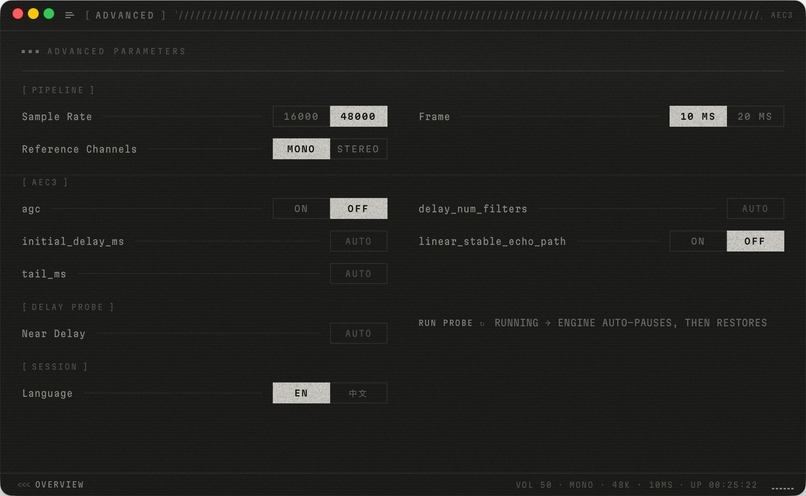806x496 pixels.
Task: Select 16000 sample rate
Action: click(x=301, y=117)
